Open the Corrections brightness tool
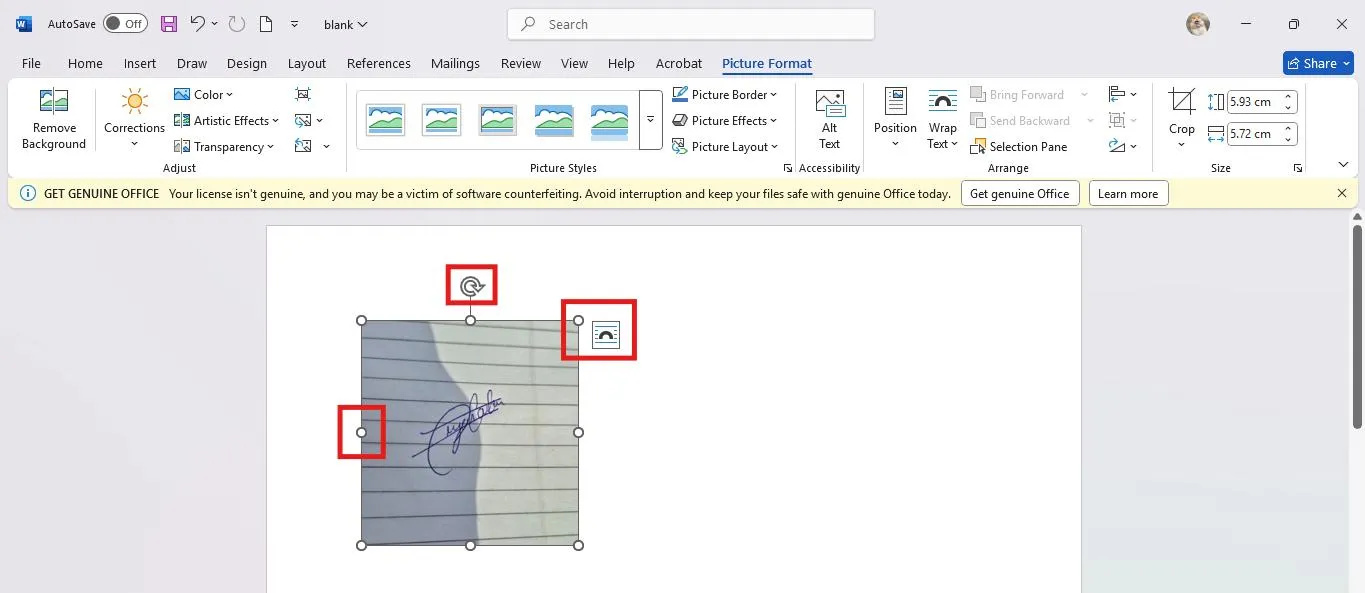 pyautogui.click(x=134, y=103)
